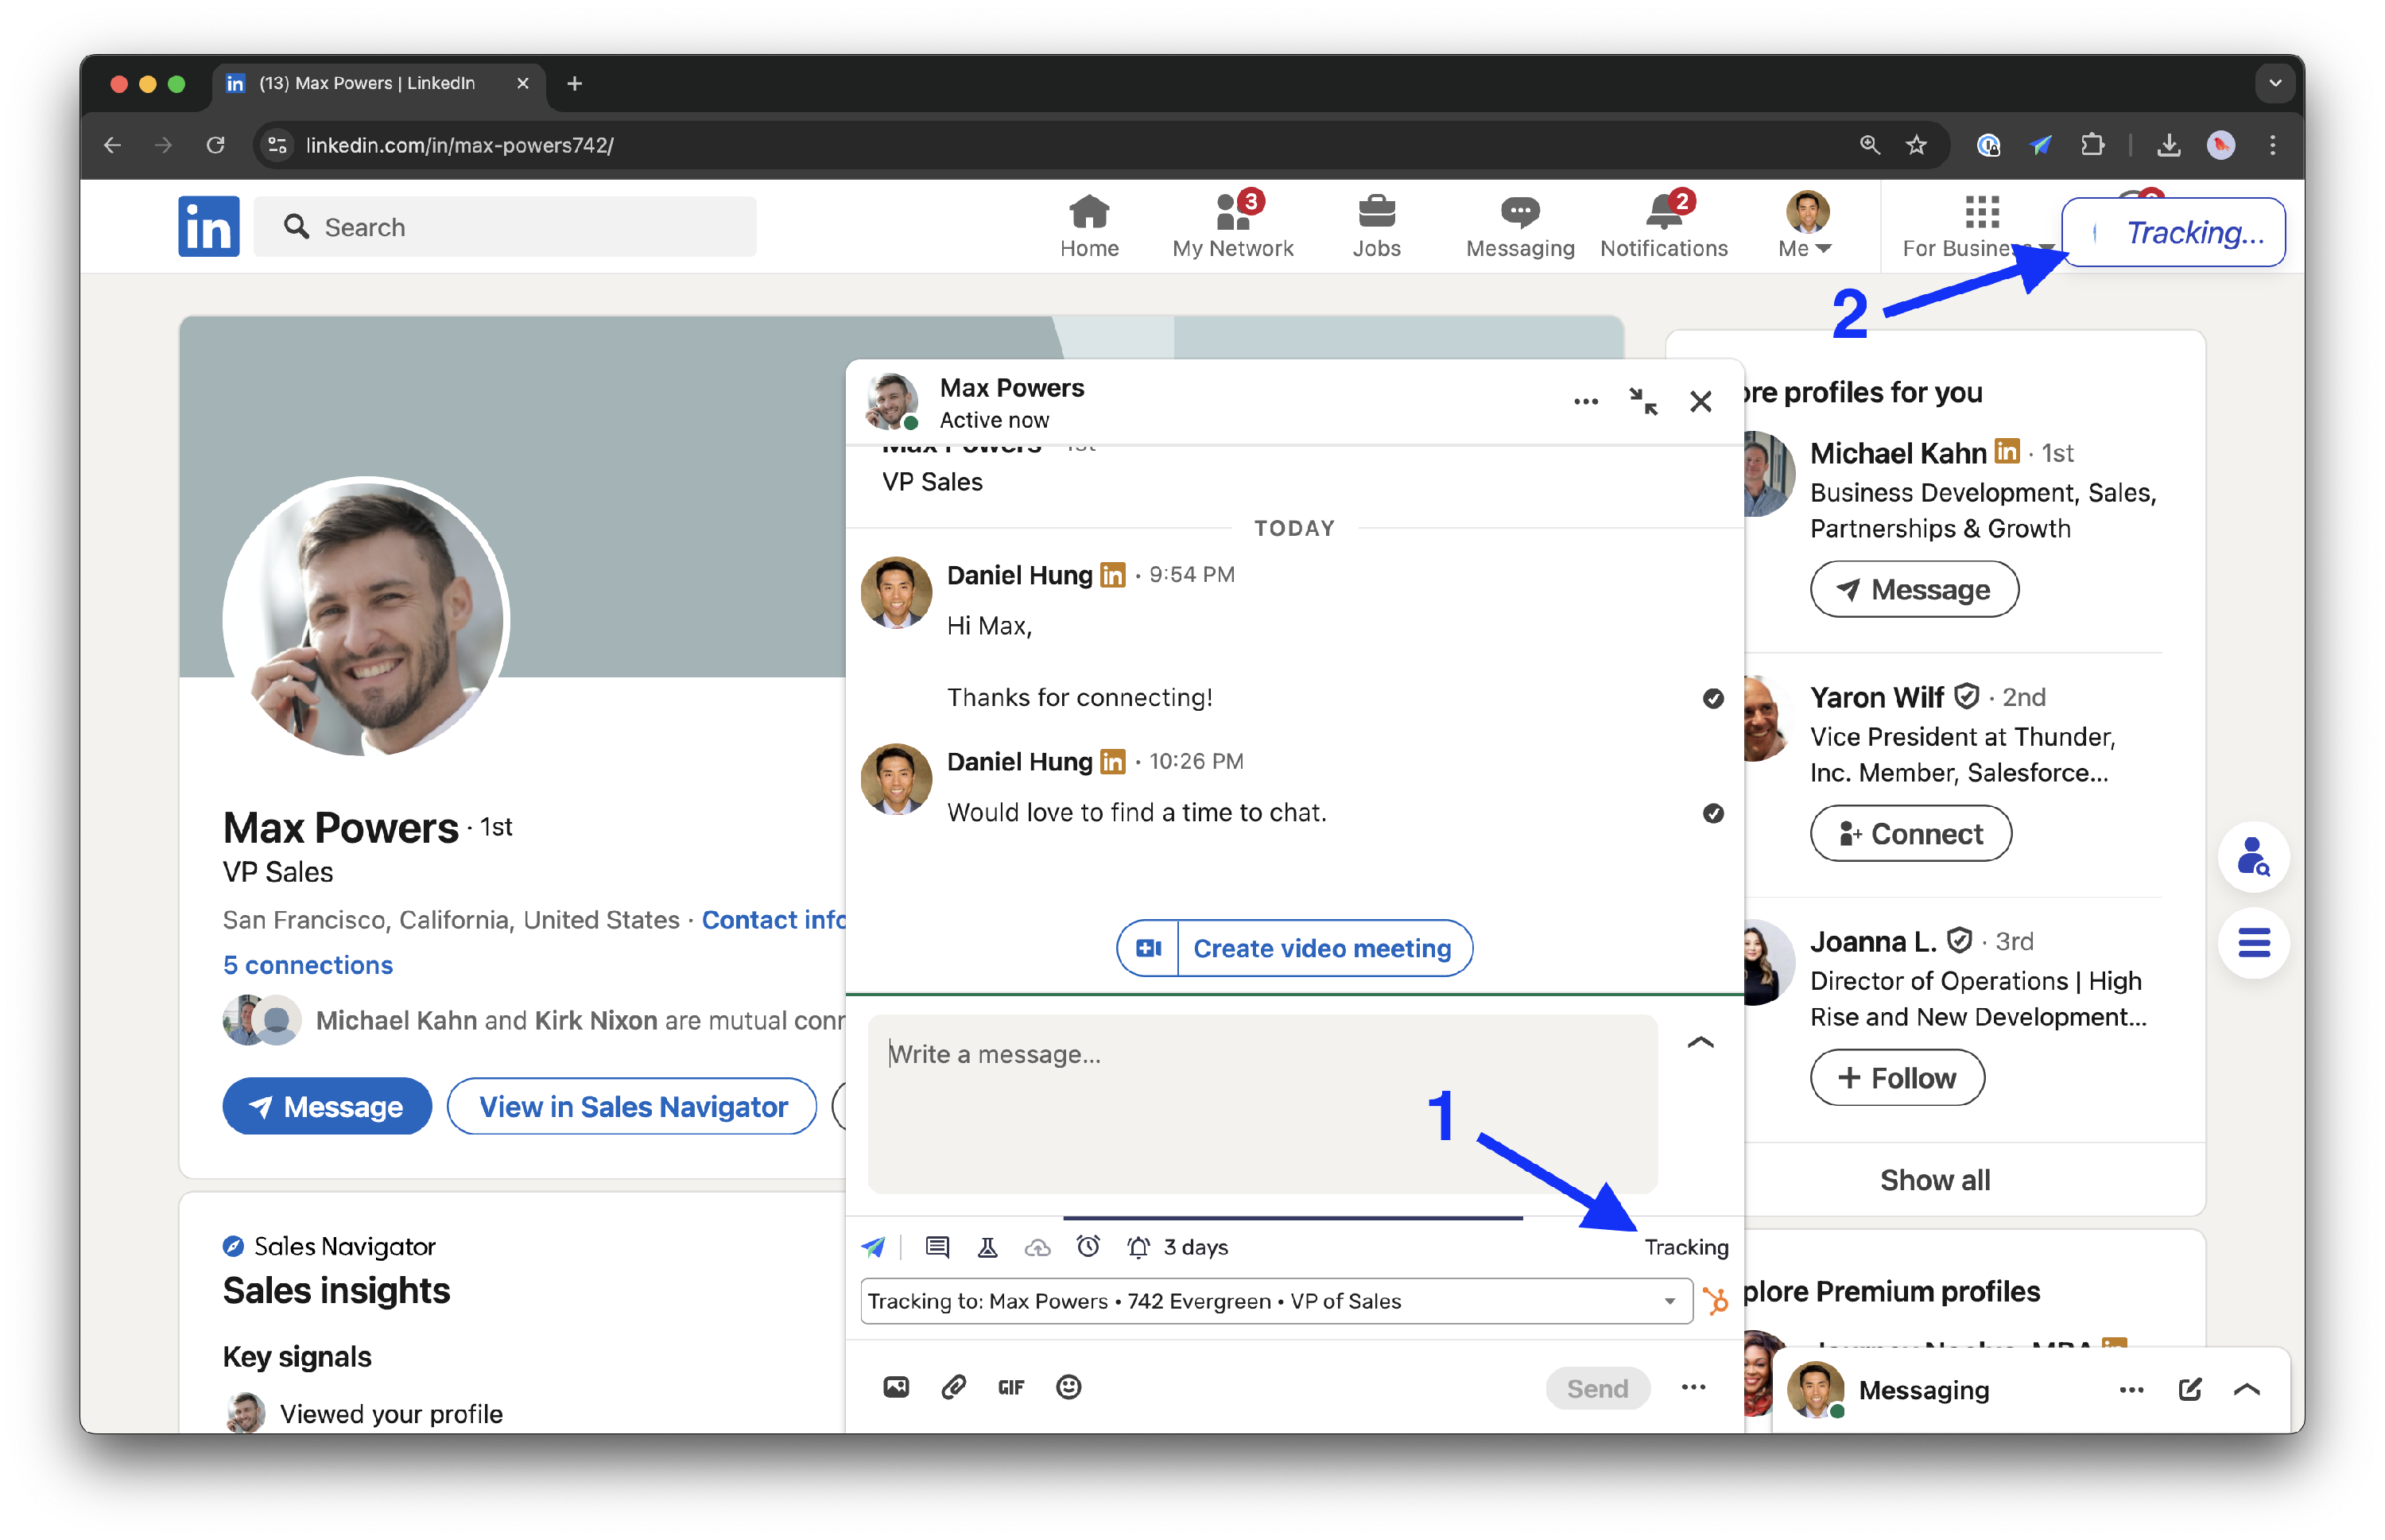The width and height of the screenshot is (2385, 1540).
Task: Click the paper-plane extension icon in chat toolbar
Action: tap(873, 1246)
